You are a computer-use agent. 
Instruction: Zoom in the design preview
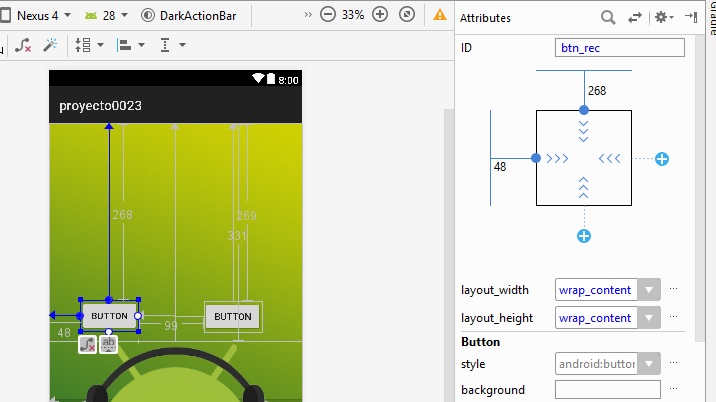click(x=380, y=15)
